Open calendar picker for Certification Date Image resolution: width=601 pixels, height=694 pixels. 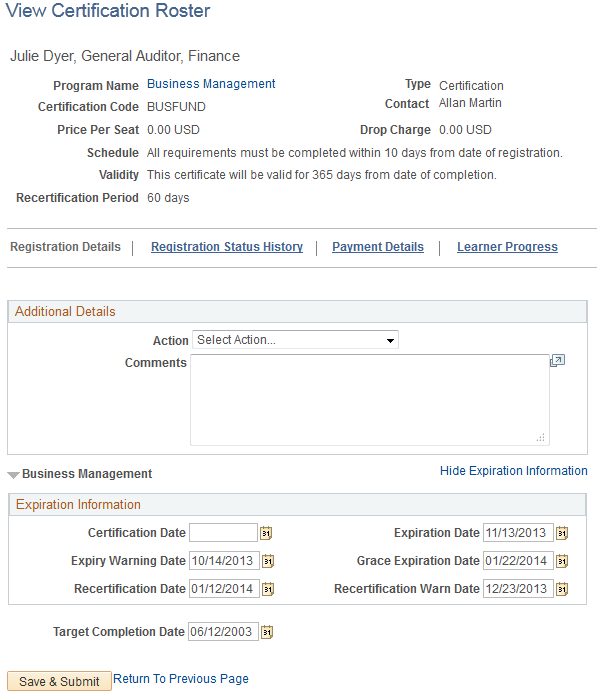[x=266, y=533]
